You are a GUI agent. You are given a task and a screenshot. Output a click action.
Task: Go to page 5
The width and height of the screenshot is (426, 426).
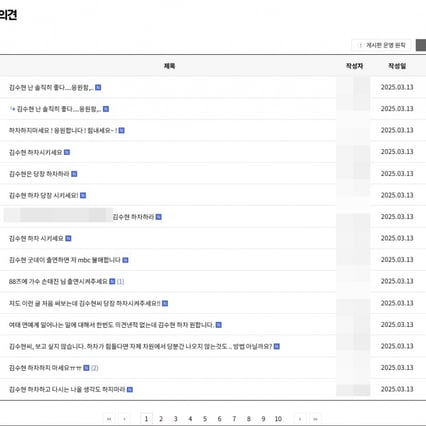click(205, 419)
